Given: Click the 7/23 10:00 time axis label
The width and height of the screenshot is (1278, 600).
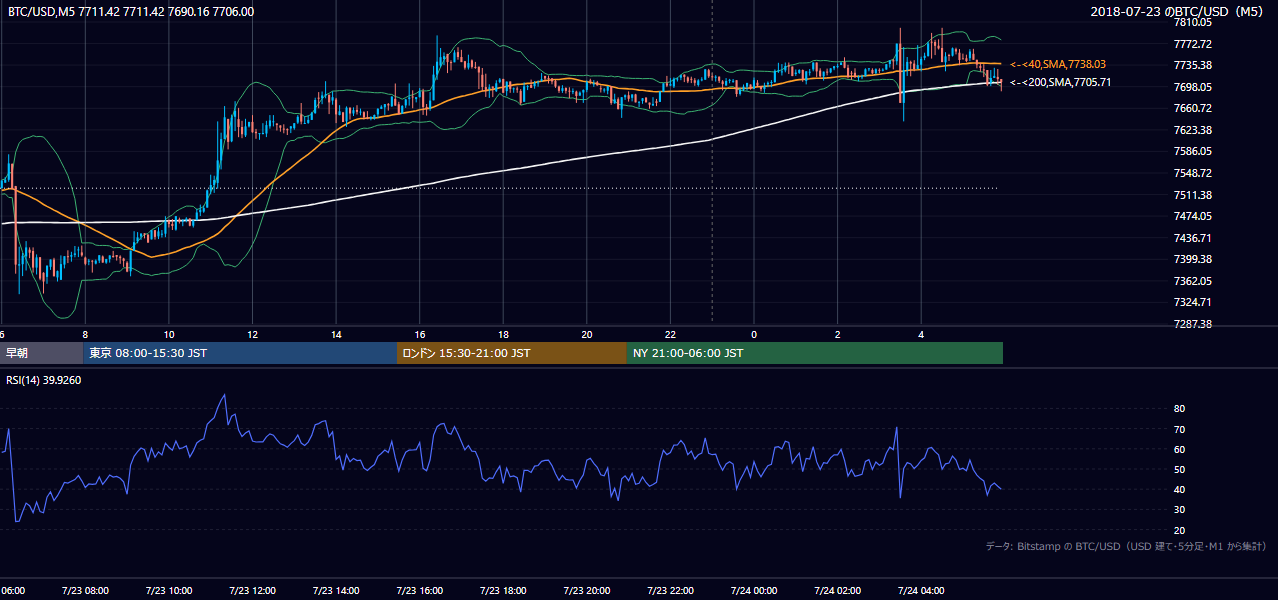Looking at the screenshot, I should pos(169,590).
